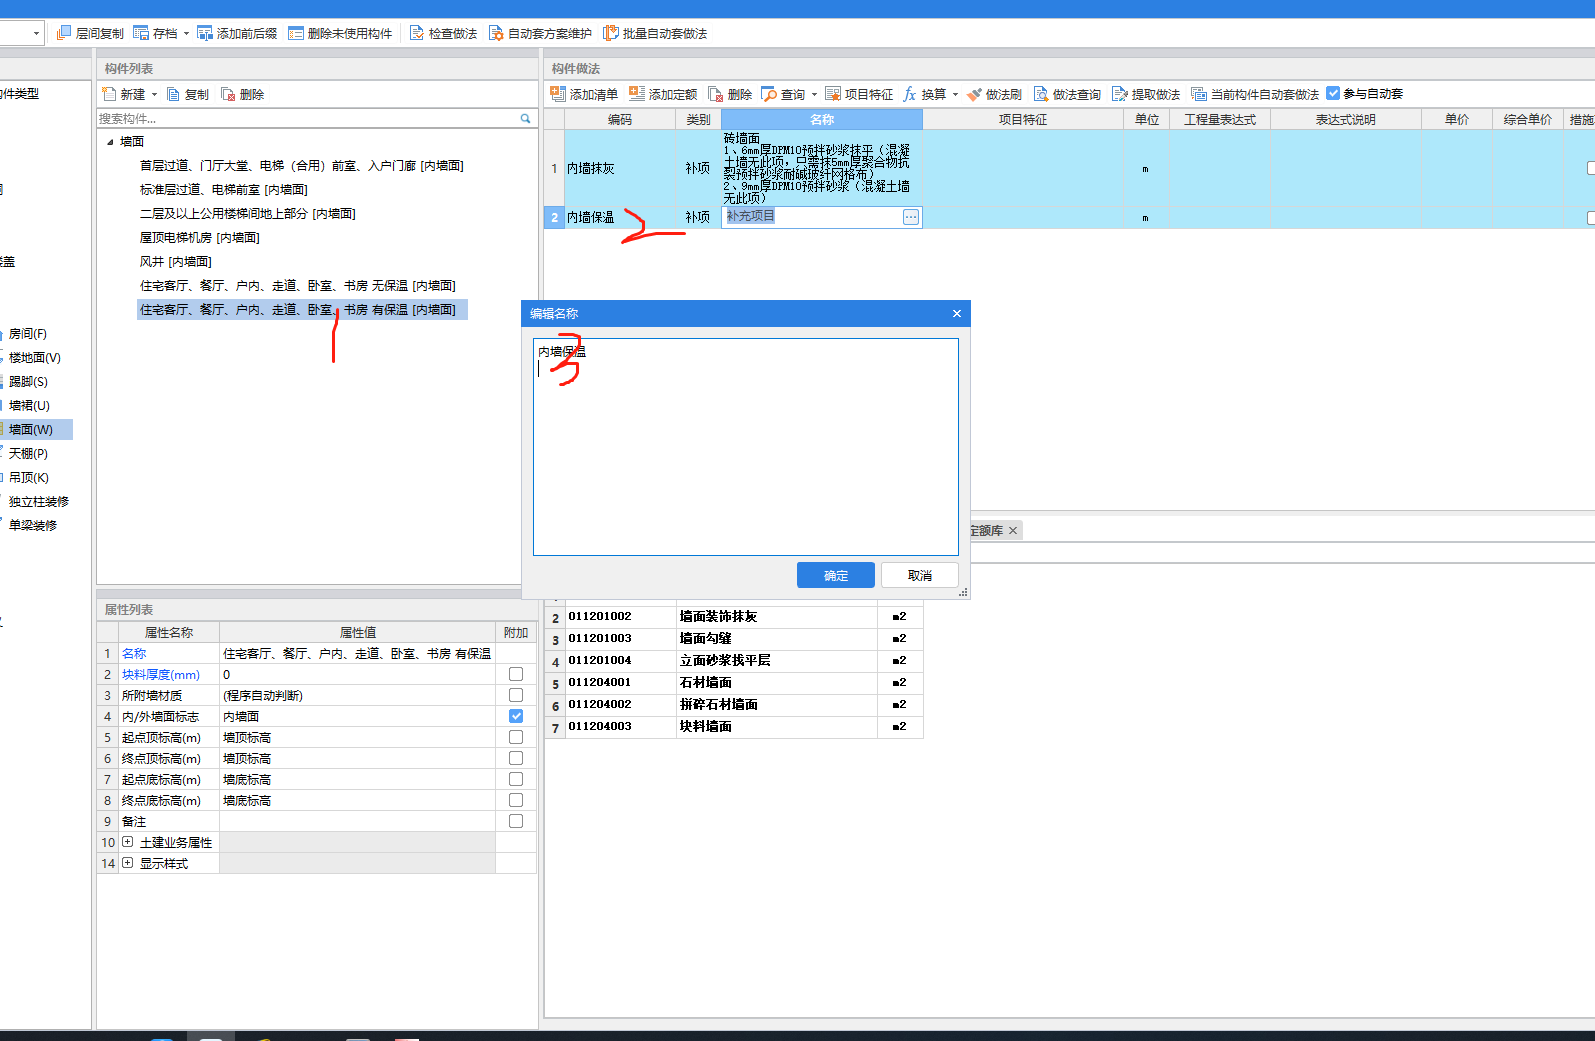Select 天棚(P) in the component type list
Image resolution: width=1595 pixels, height=1041 pixels.
[x=28, y=454]
